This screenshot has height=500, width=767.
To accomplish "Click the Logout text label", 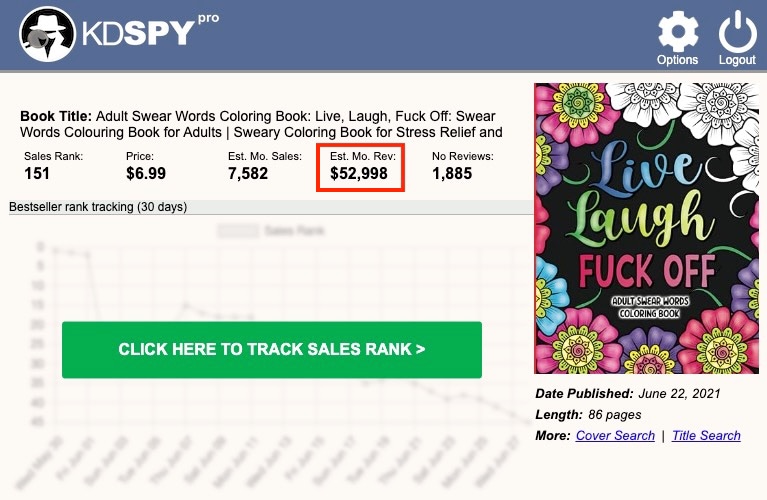I will click(x=737, y=60).
